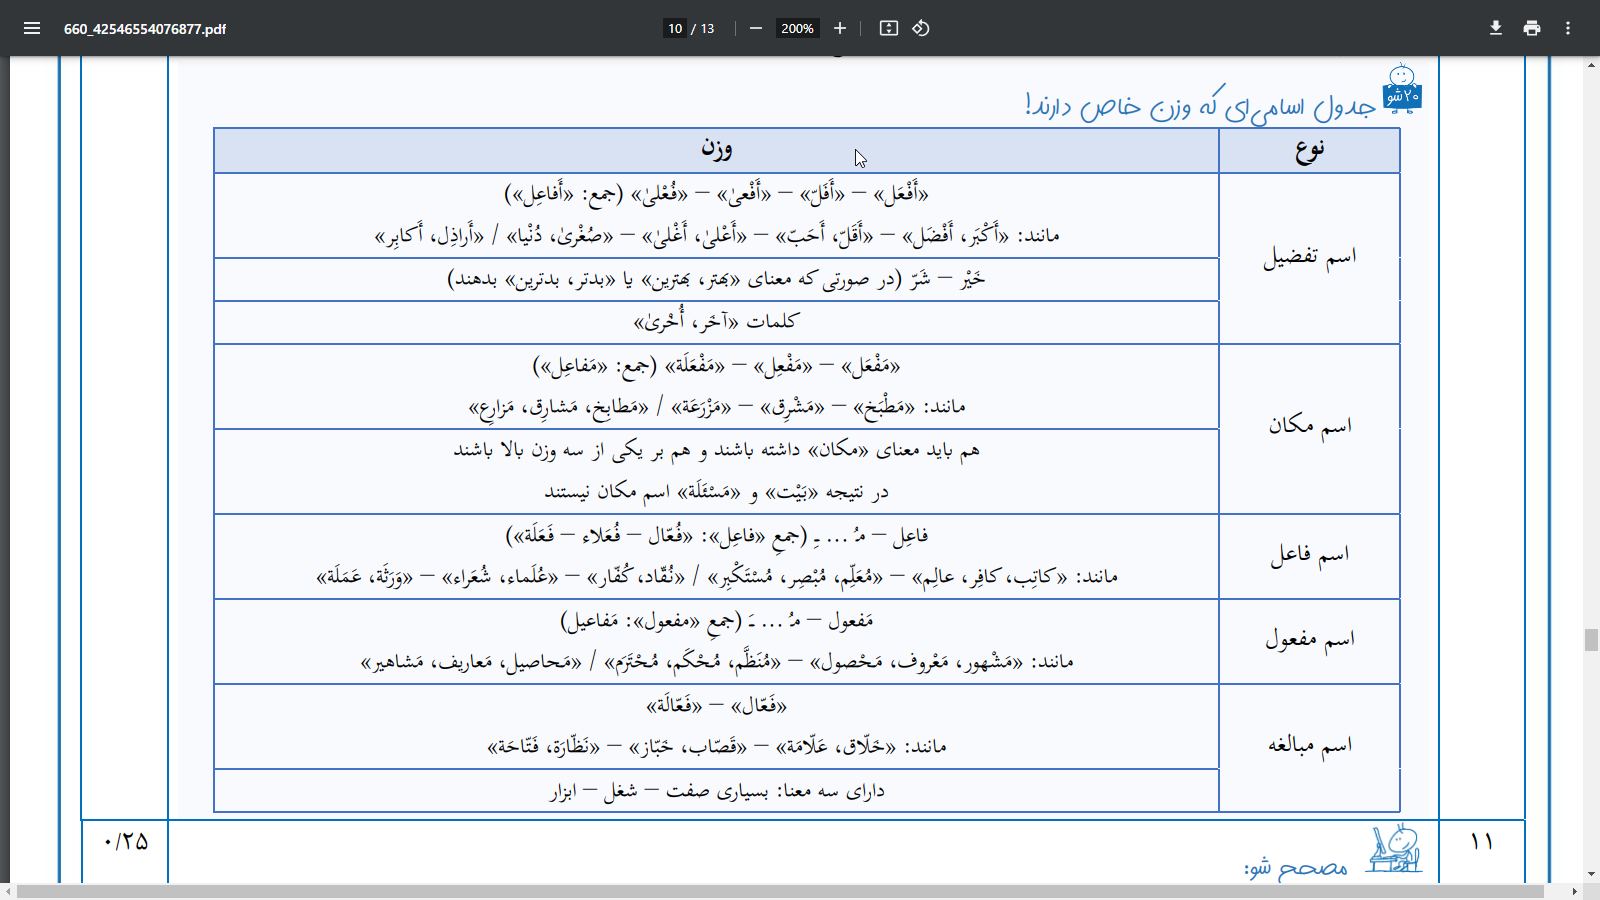Click the table header cell 'وزن'
Screen dimensions: 1600x900
[x=716, y=150]
